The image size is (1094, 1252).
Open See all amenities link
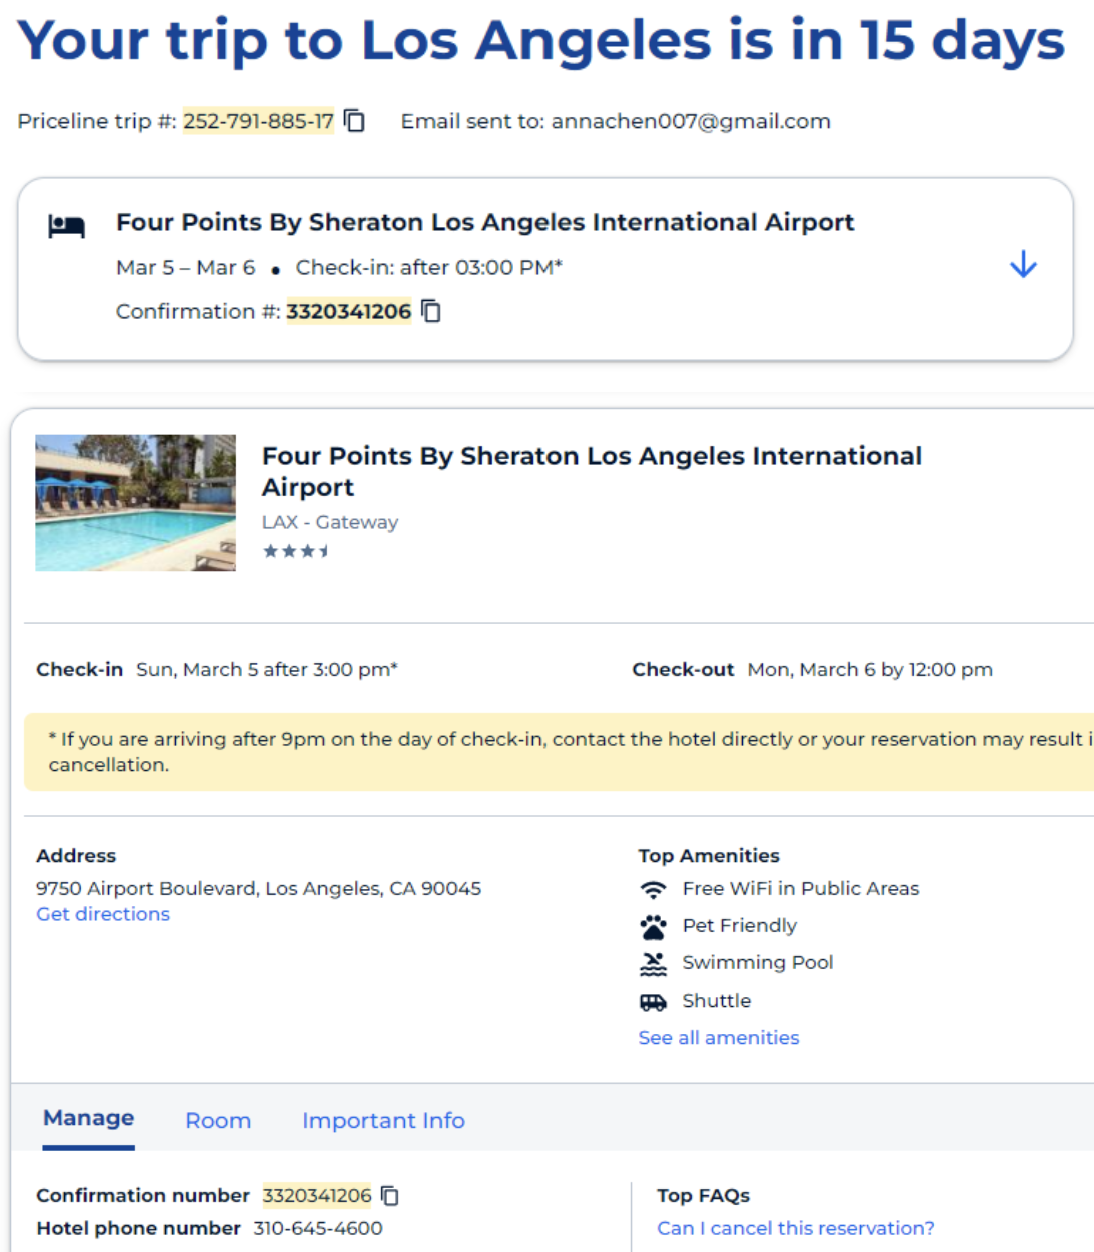tap(719, 1038)
